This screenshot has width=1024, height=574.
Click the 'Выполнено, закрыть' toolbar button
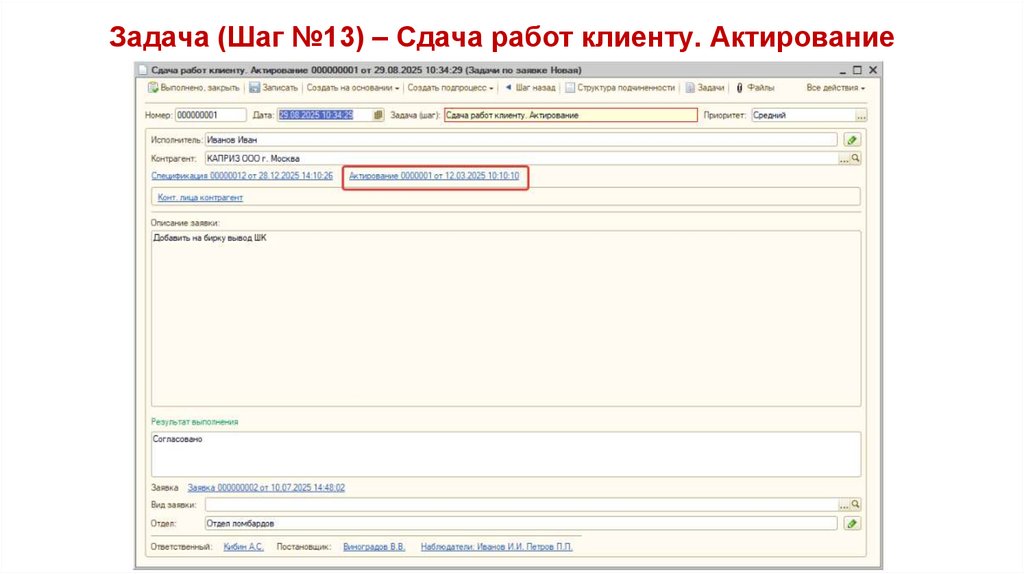tap(193, 88)
